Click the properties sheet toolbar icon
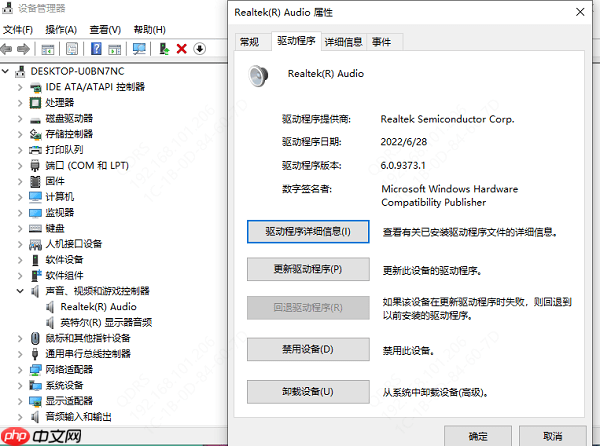 coord(72,49)
